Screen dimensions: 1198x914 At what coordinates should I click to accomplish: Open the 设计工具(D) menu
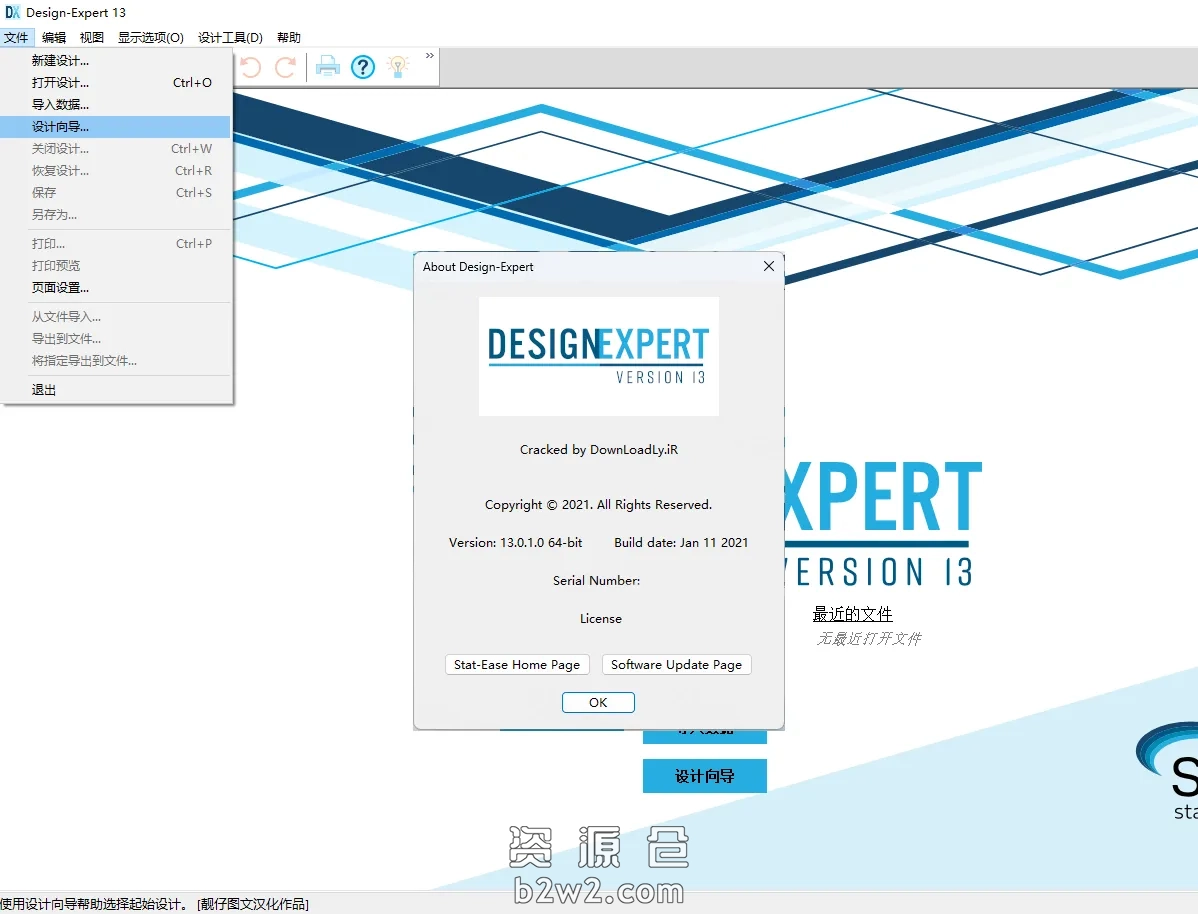tap(230, 38)
